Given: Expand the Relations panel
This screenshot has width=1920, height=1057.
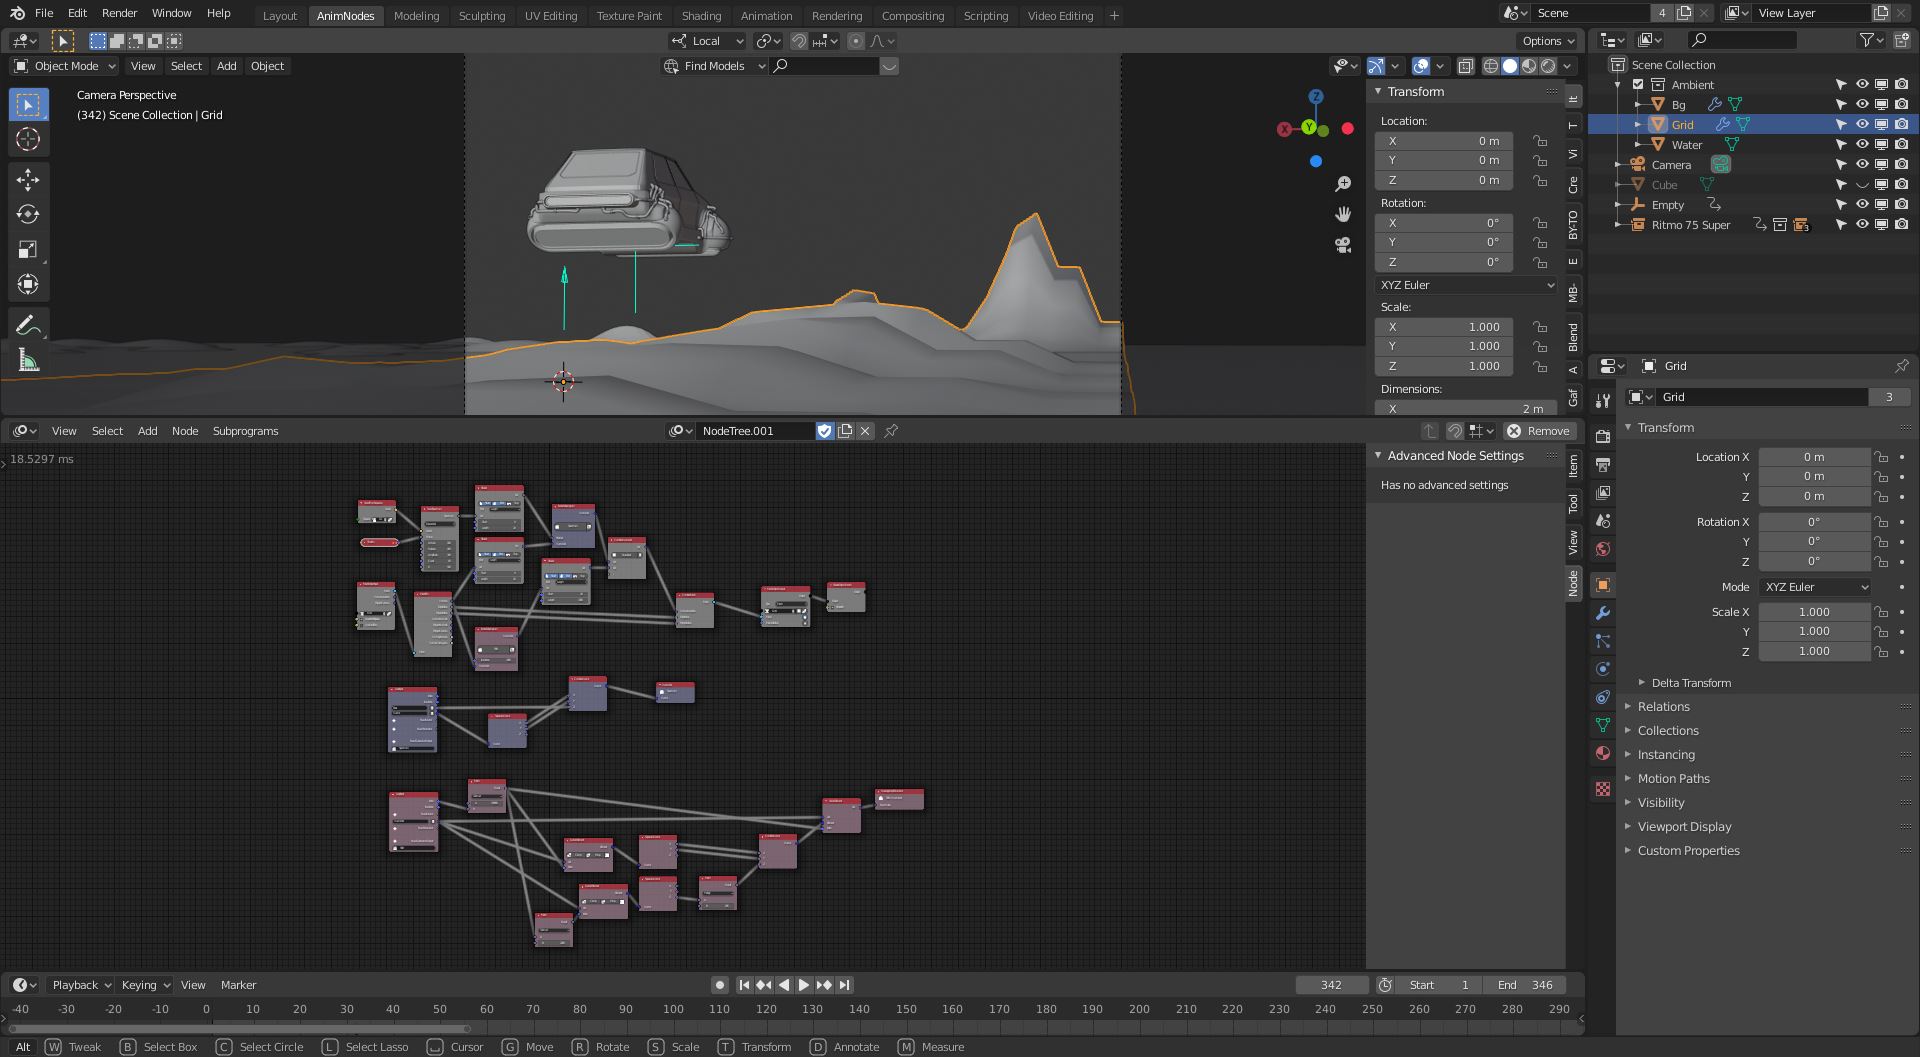Looking at the screenshot, I should 1663,707.
